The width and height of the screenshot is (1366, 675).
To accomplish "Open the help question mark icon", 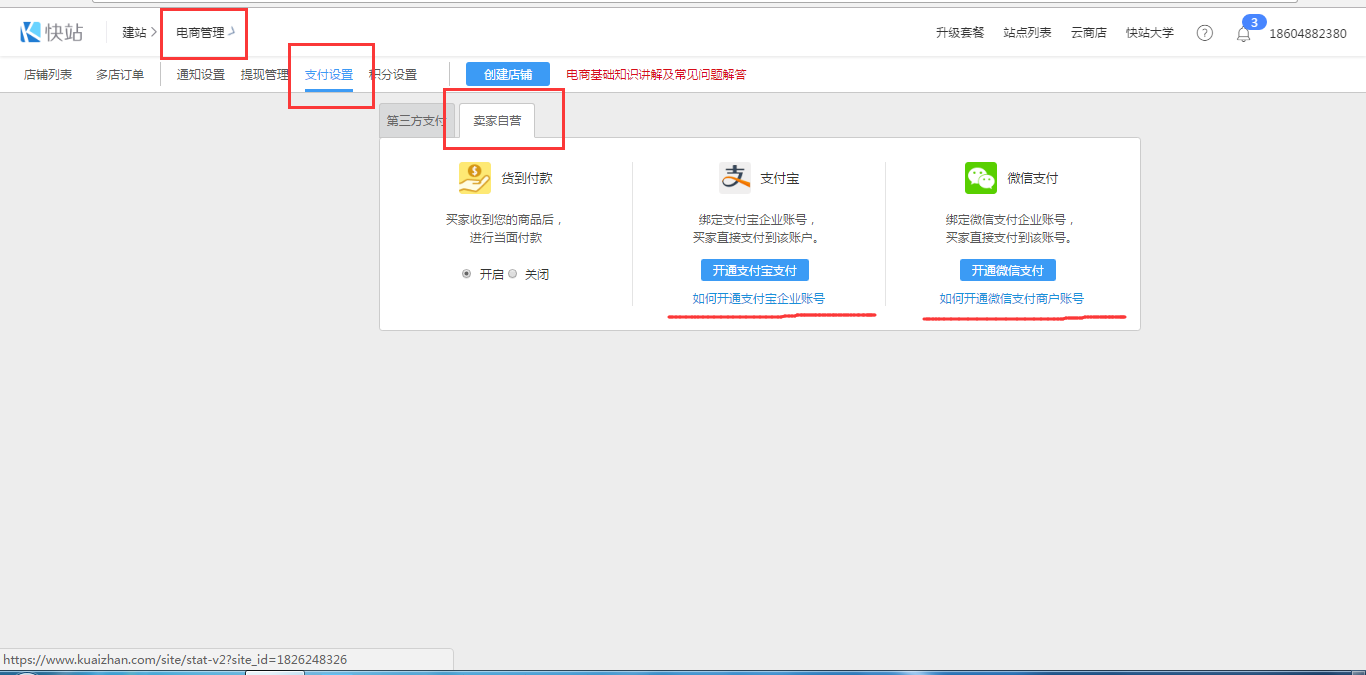I will pos(1205,33).
